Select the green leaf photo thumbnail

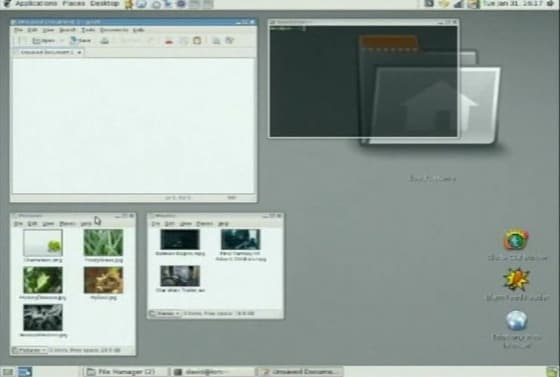[43, 280]
